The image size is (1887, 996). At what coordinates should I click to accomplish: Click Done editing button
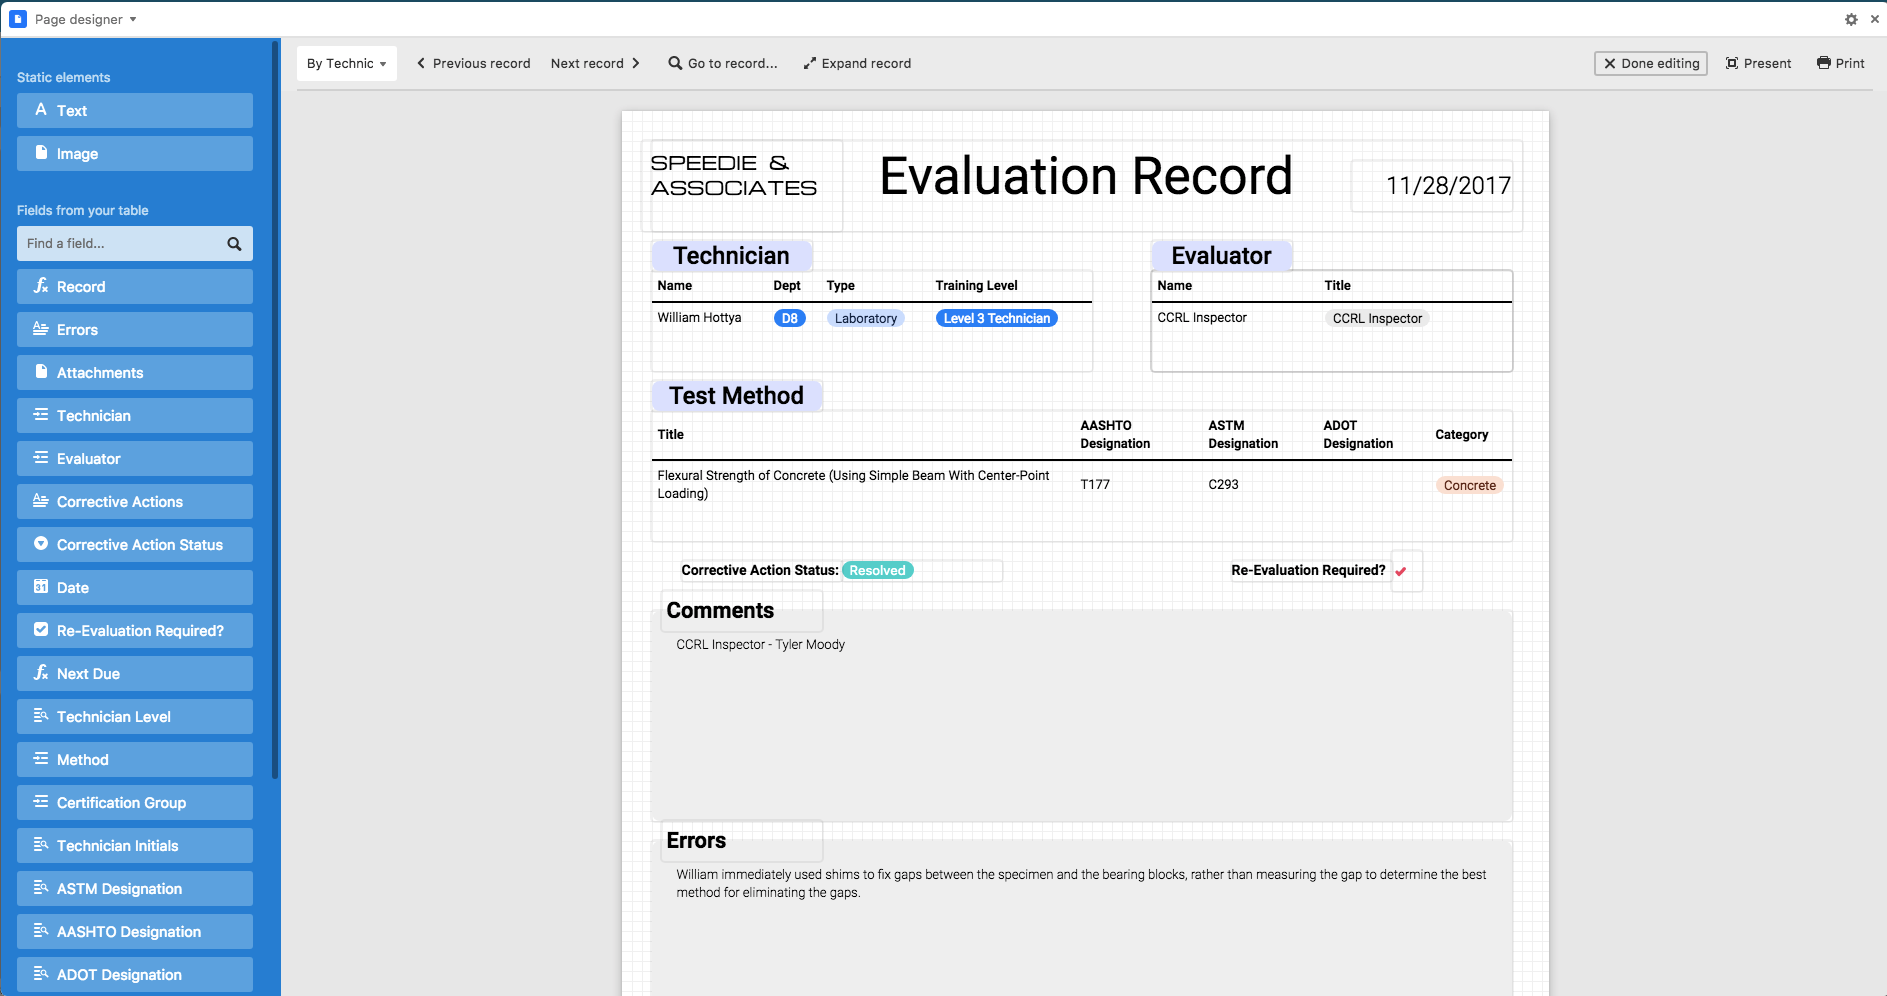pos(1651,63)
